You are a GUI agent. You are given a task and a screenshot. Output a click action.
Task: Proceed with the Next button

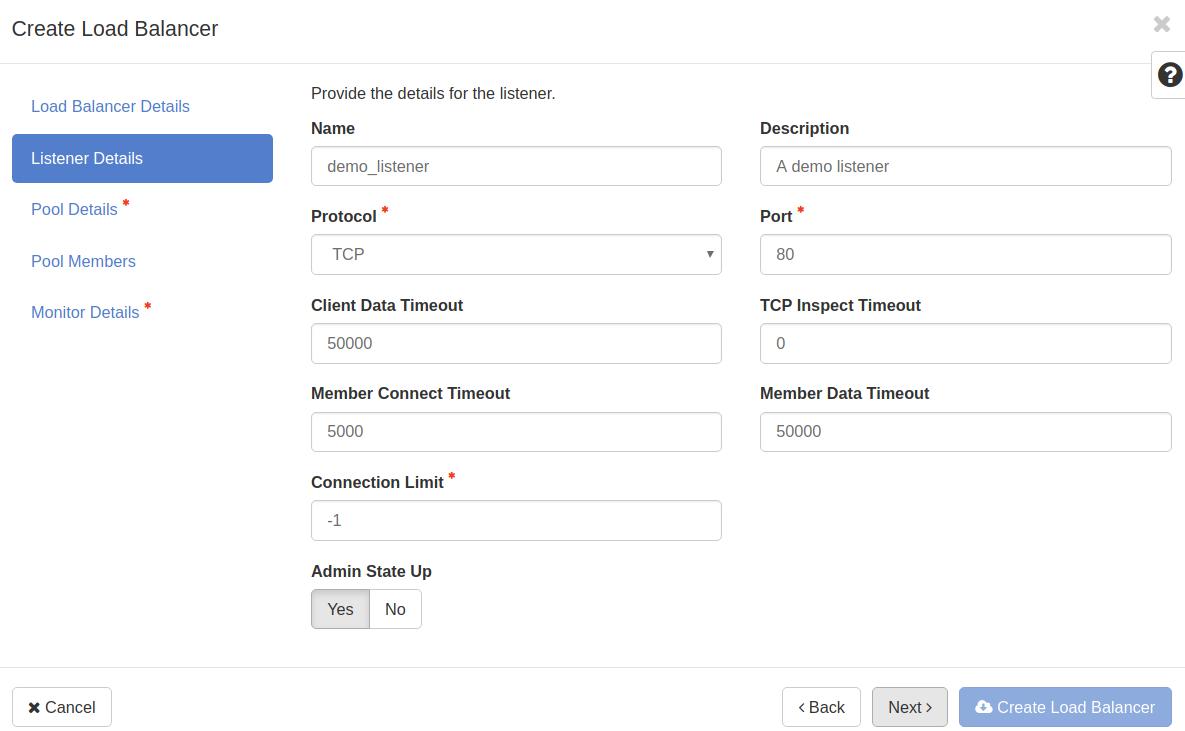(x=909, y=707)
